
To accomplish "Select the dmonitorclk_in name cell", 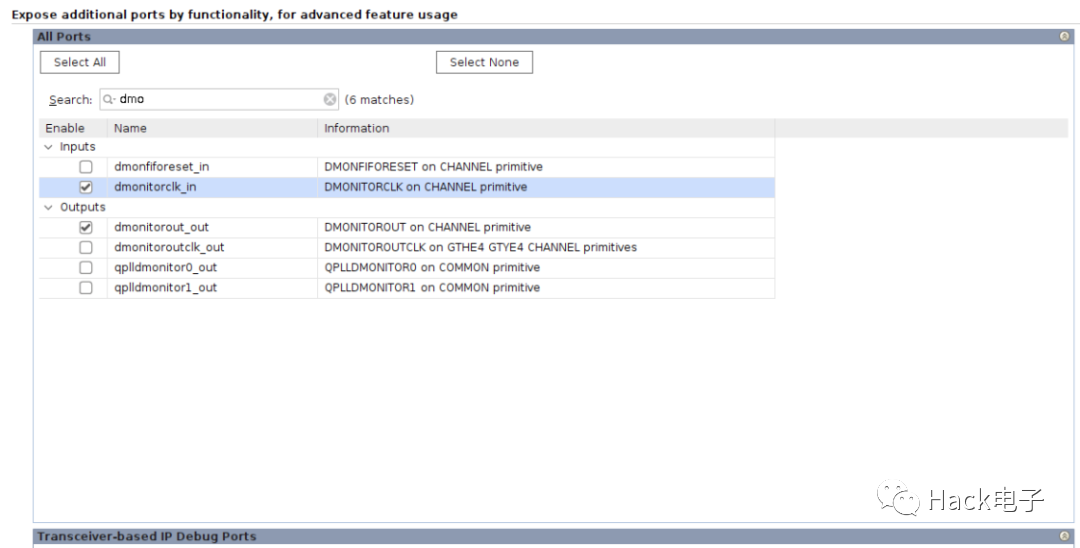I will click(212, 187).
